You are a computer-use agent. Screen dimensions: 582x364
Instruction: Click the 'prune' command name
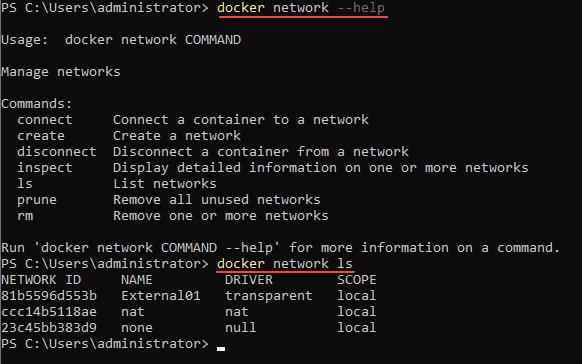(x=37, y=200)
